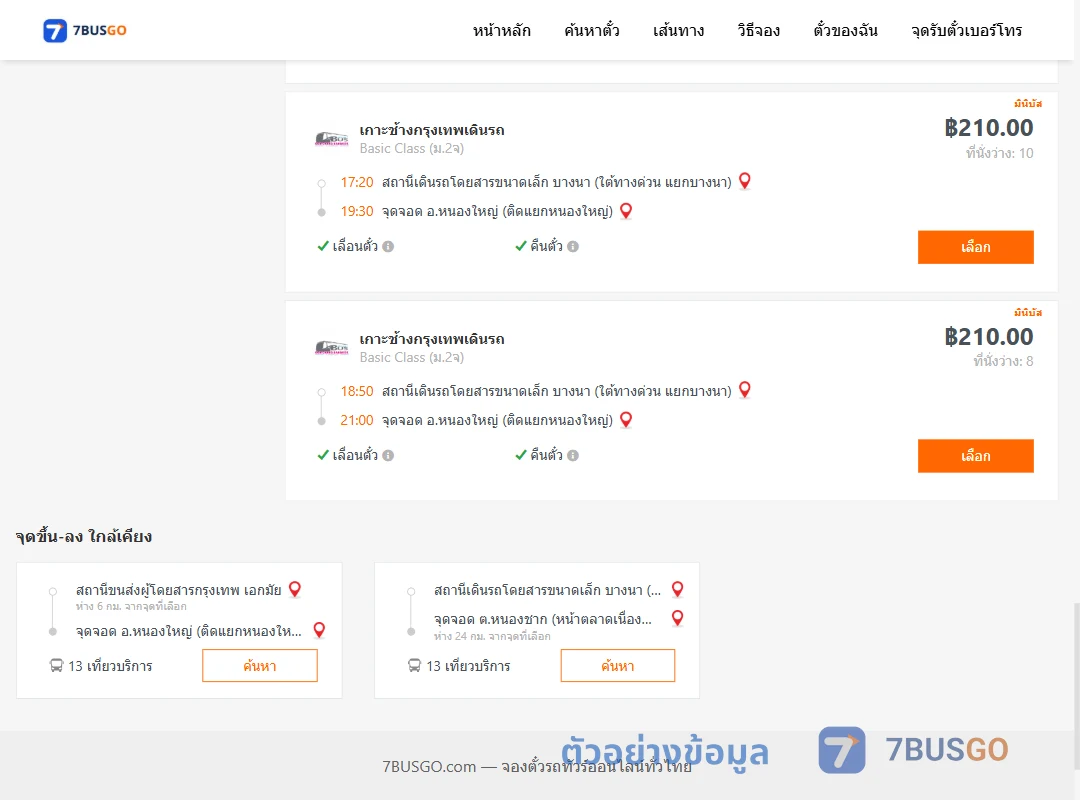Viewport: 1080px width, 800px height.
Task: Click ที่นั่งว่าง: 10 seat availability text
Action: click(x=999, y=153)
